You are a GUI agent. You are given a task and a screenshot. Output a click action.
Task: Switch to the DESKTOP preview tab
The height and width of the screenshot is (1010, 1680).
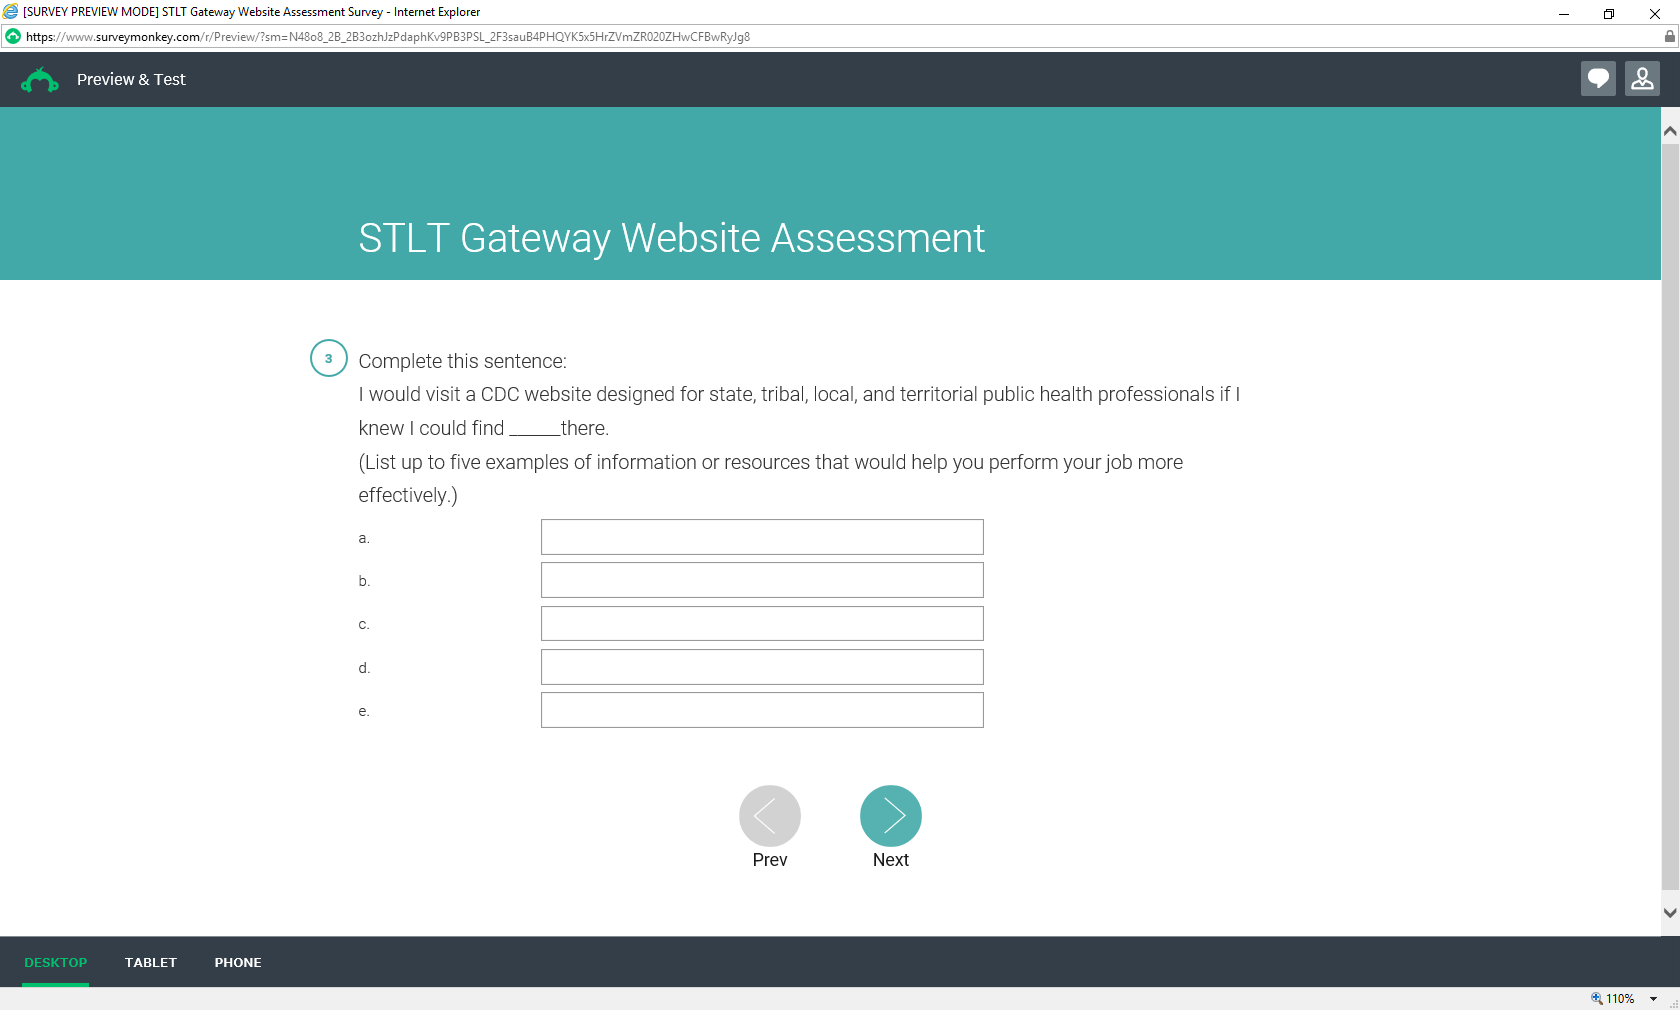pos(56,962)
